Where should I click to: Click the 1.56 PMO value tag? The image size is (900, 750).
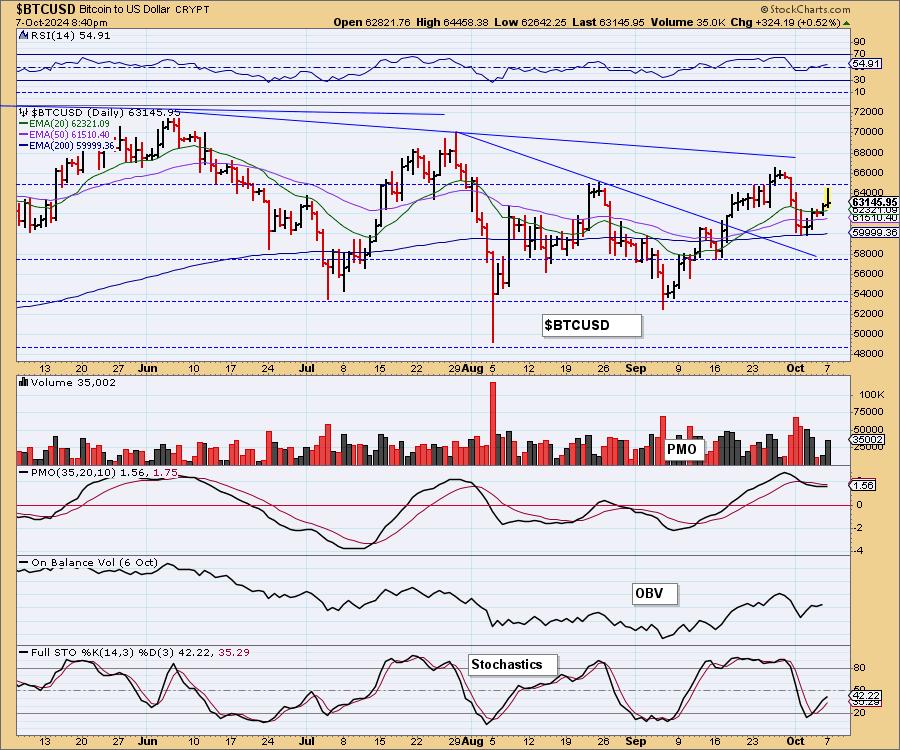(863, 485)
